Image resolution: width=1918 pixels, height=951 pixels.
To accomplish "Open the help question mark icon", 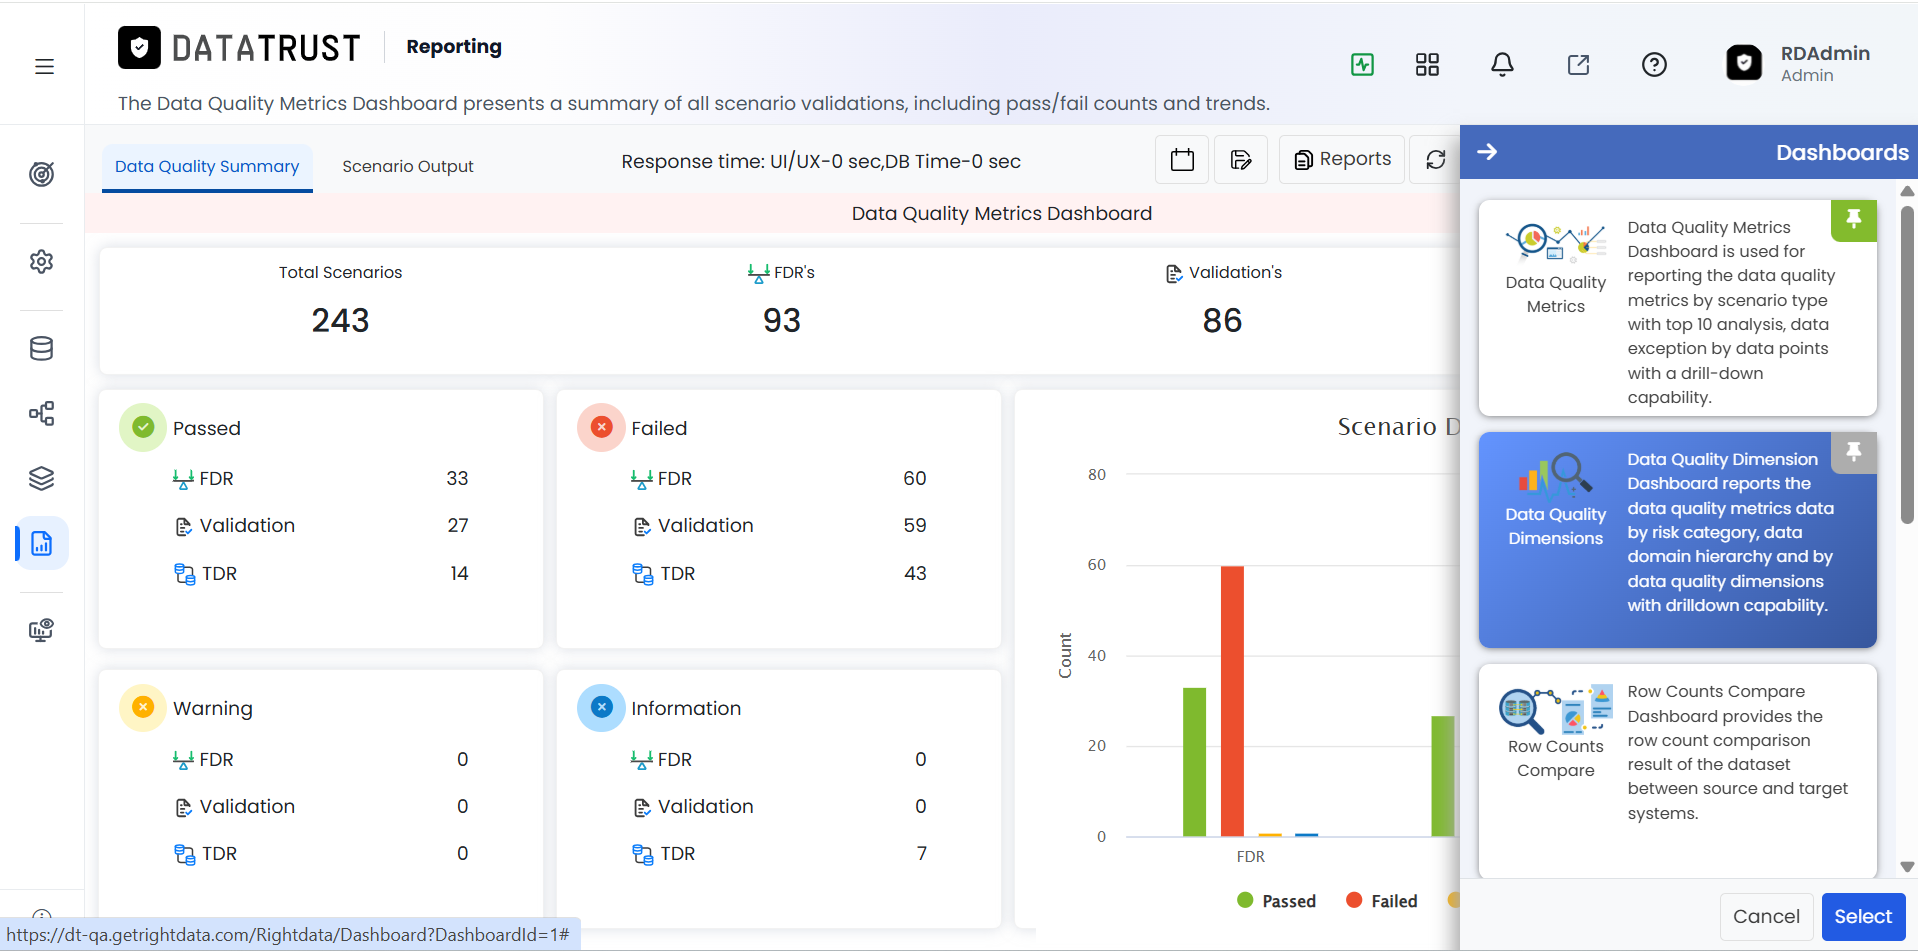I will coord(1654,65).
